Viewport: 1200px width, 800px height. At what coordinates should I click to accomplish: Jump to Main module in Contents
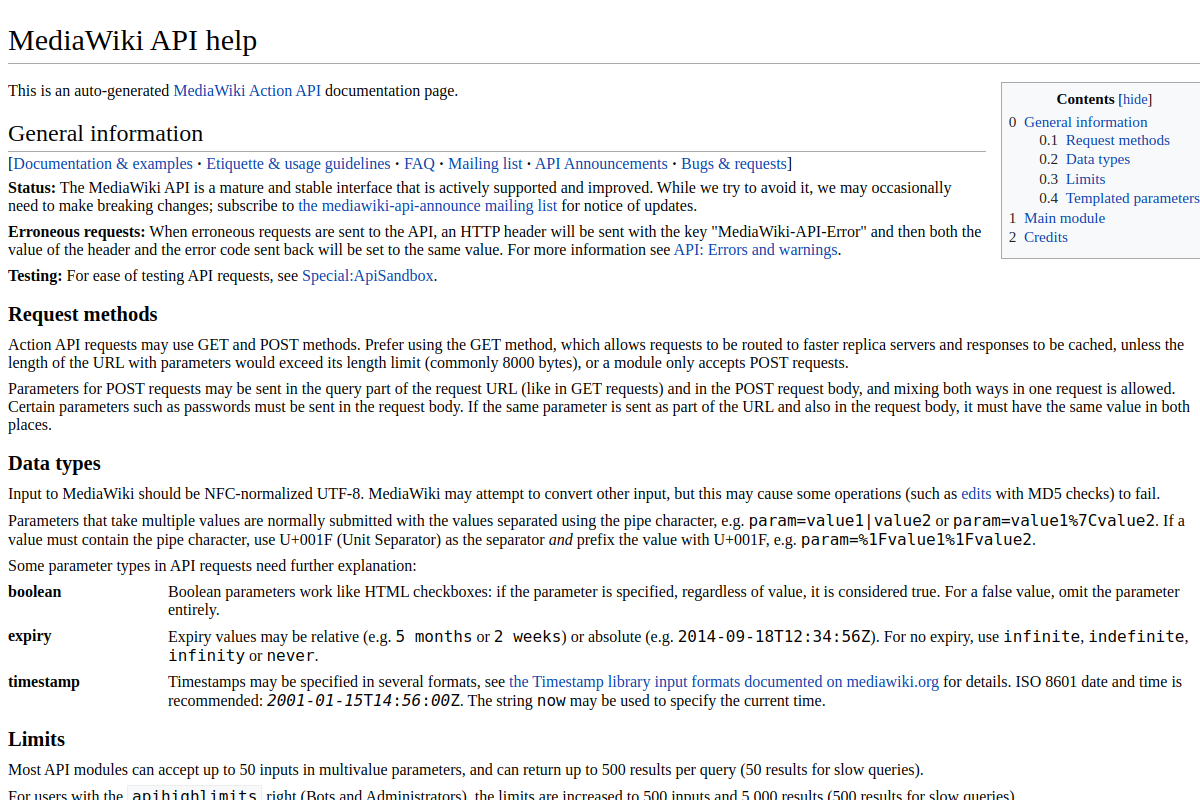pos(1065,218)
